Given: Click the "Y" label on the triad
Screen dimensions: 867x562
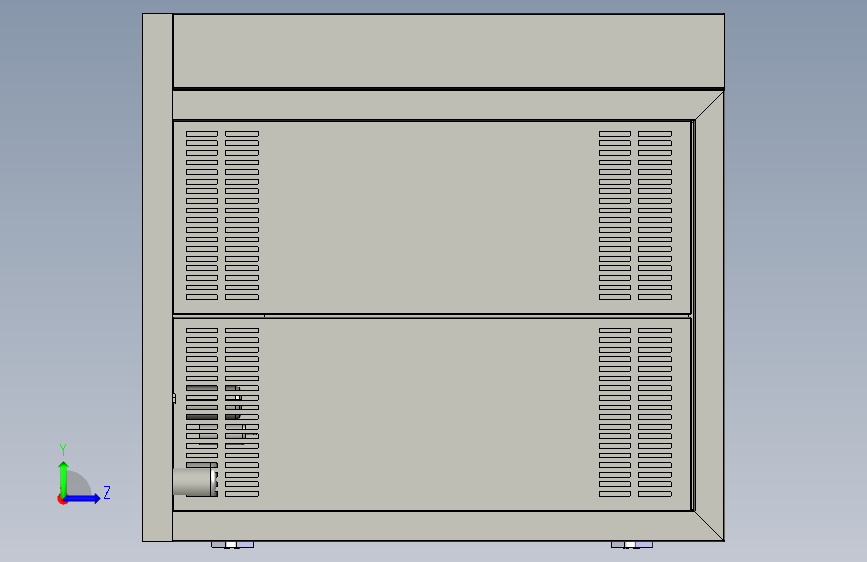Looking at the screenshot, I should (63, 450).
